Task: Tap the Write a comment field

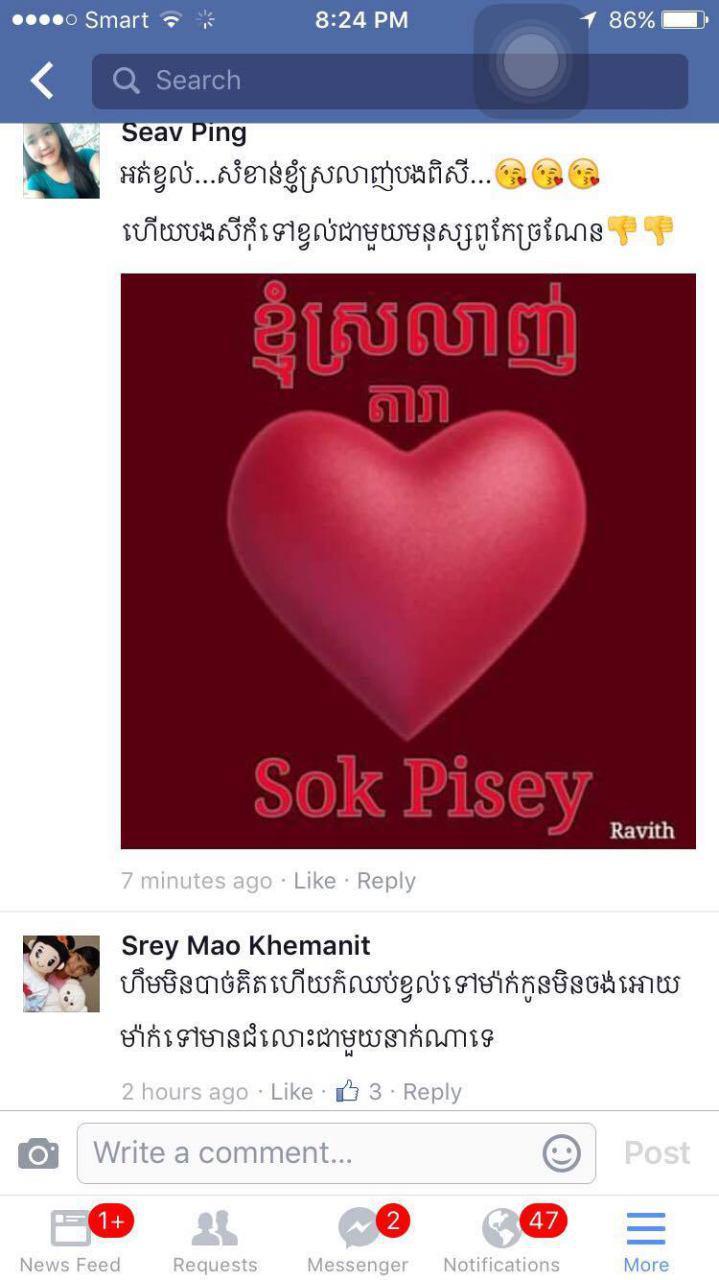Action: coord(336,1153)
